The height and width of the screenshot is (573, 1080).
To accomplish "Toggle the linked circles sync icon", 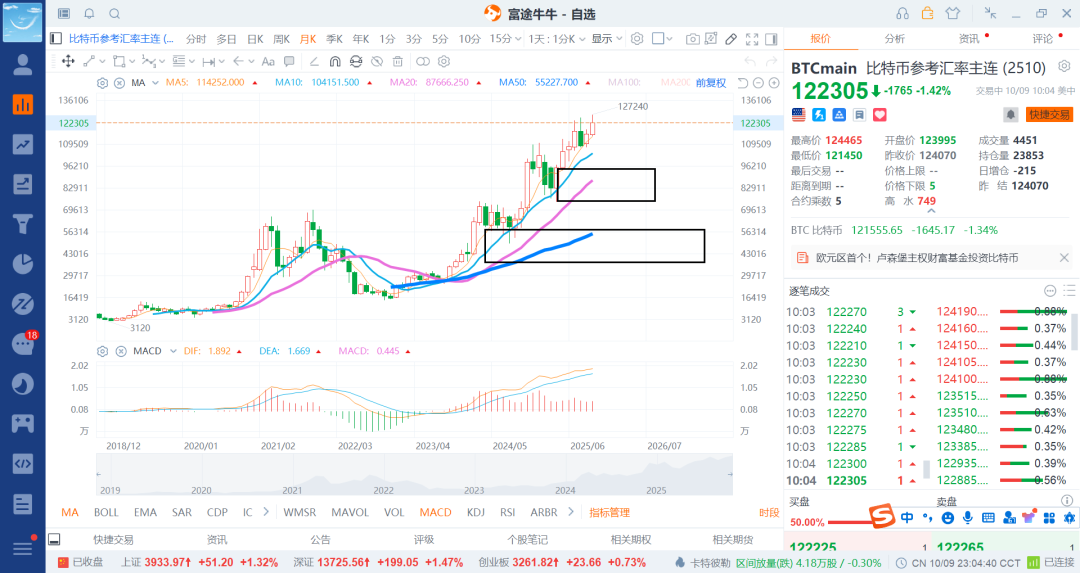I will (x=423, y=61).
